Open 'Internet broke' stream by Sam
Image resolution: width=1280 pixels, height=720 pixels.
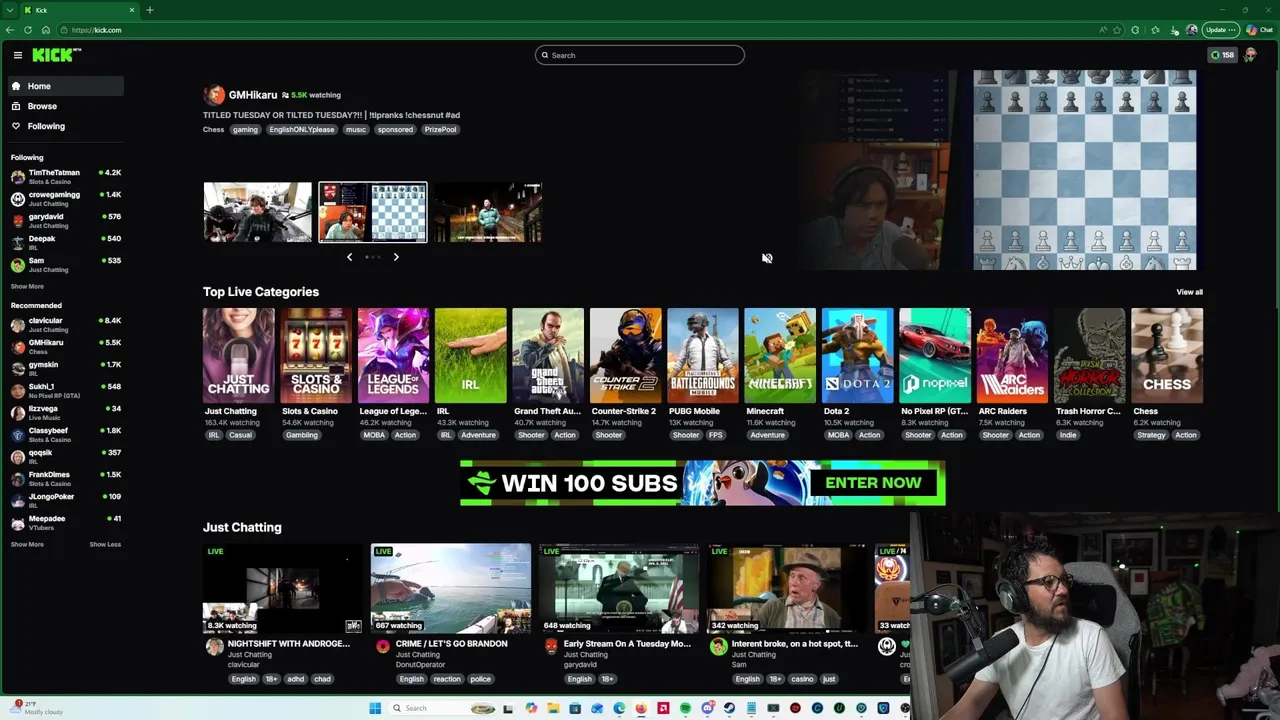tap(787, 589)
